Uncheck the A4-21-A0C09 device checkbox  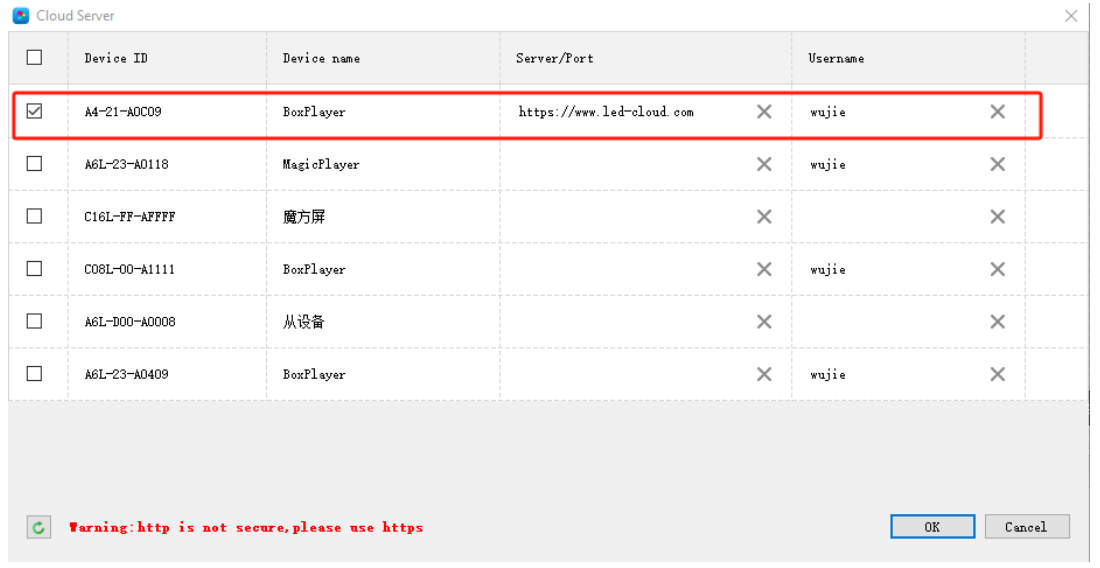tap(34, 111)
